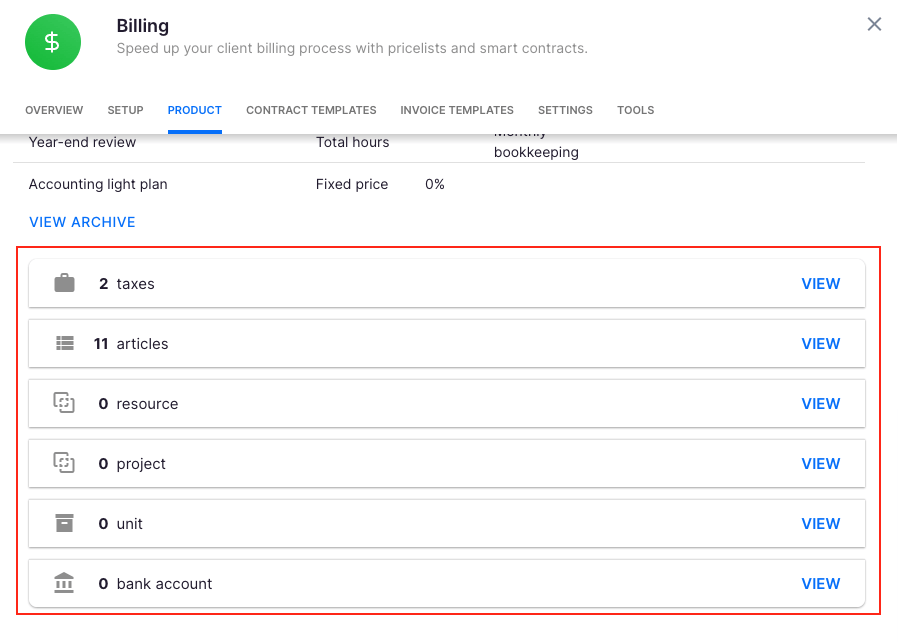Click the '0 bank account' label

tap(155, 584)
